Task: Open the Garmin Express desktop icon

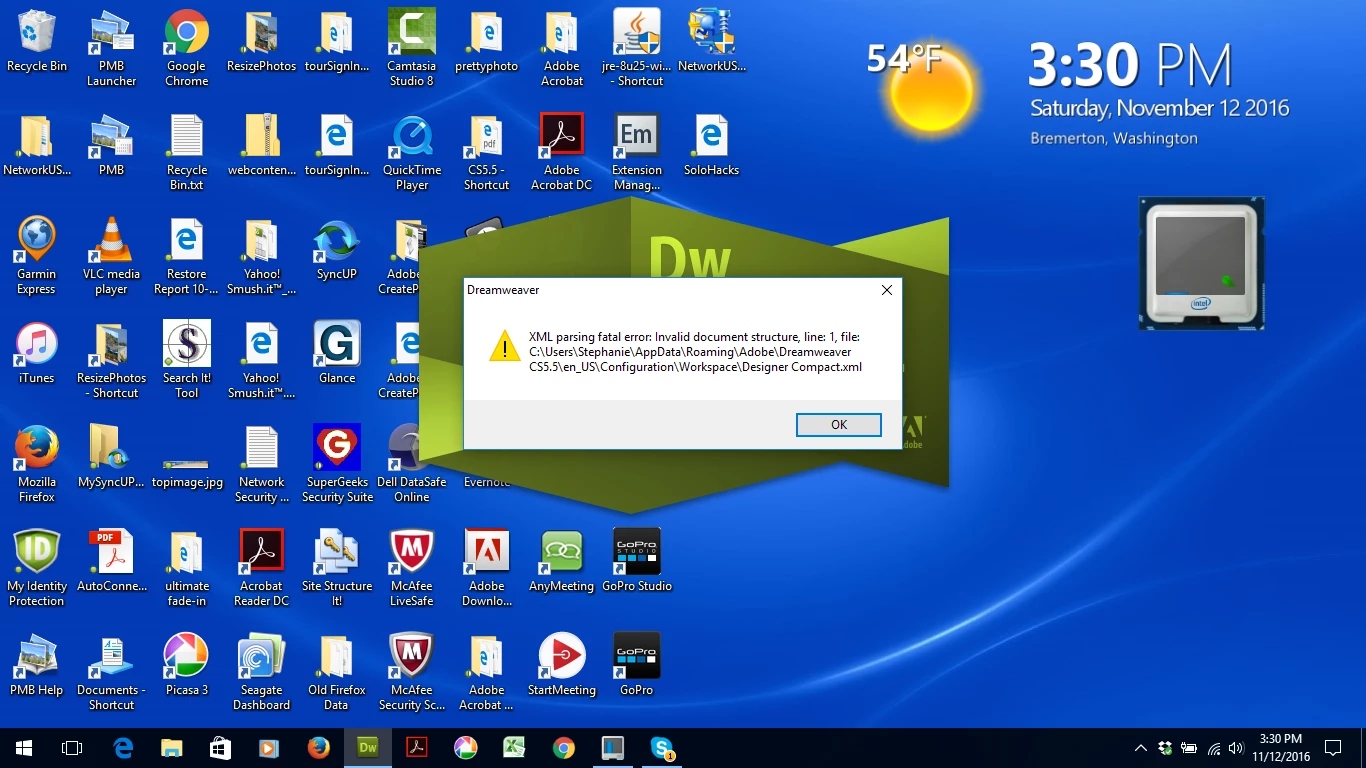Action: click(37, 256)
